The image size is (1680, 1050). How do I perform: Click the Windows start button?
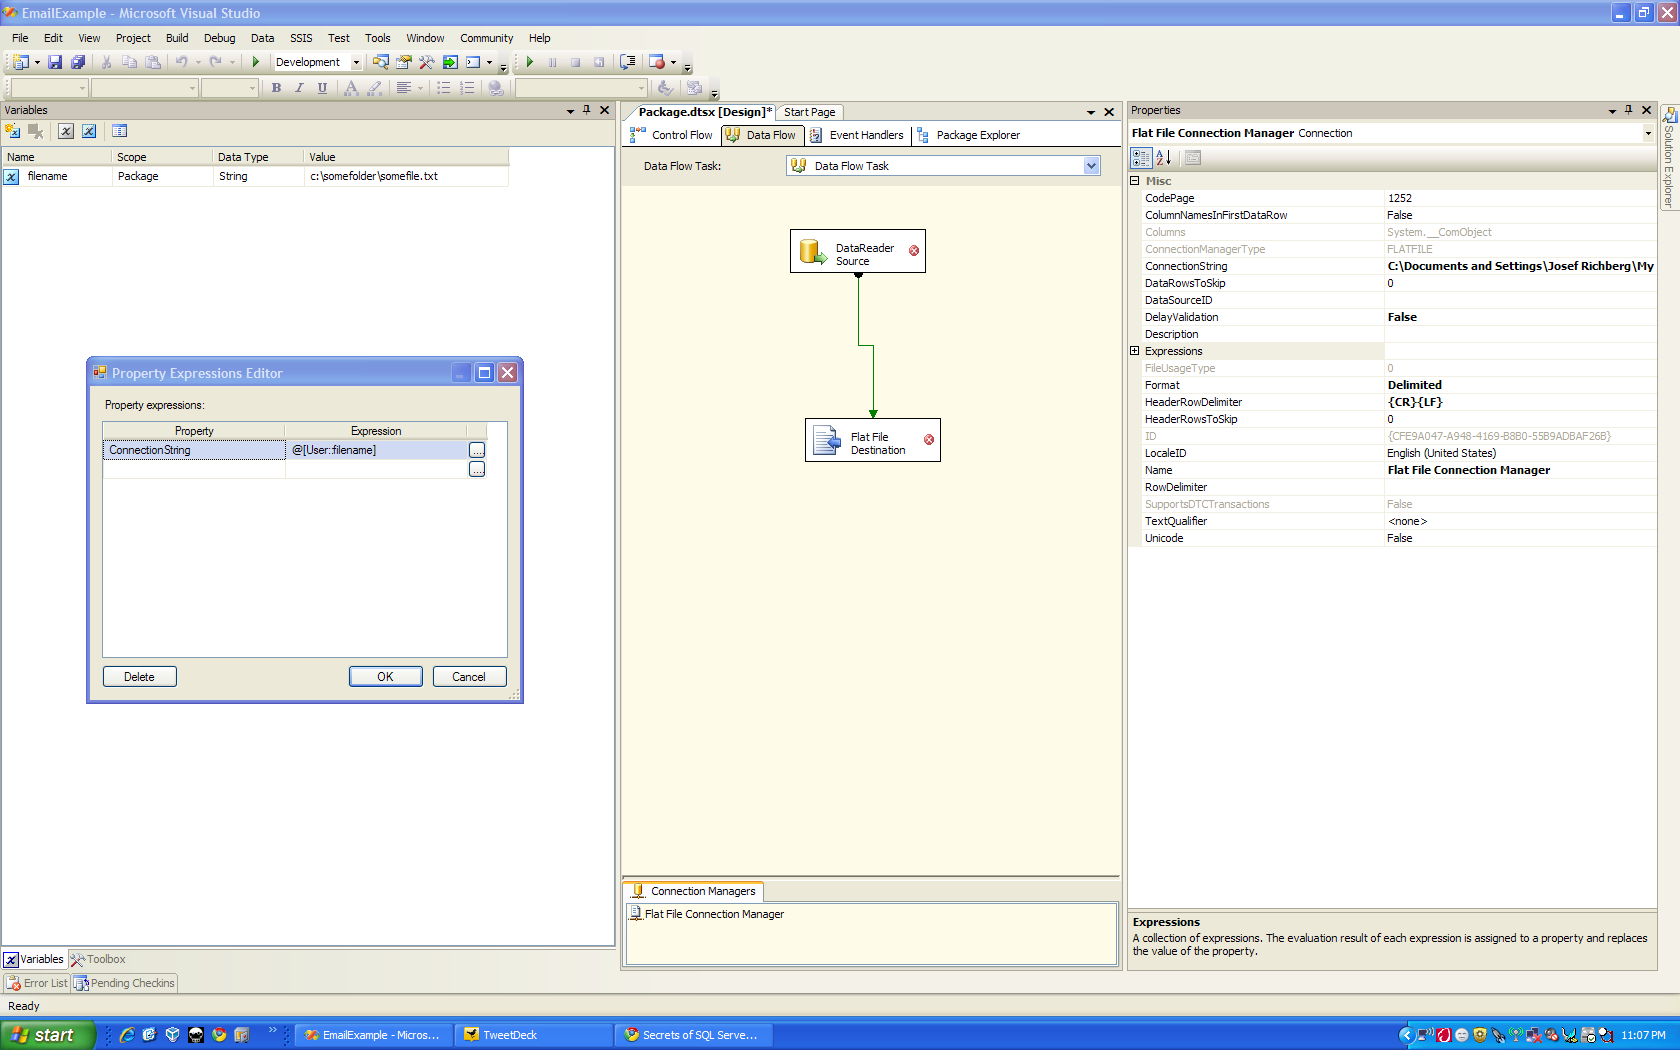47,1035
